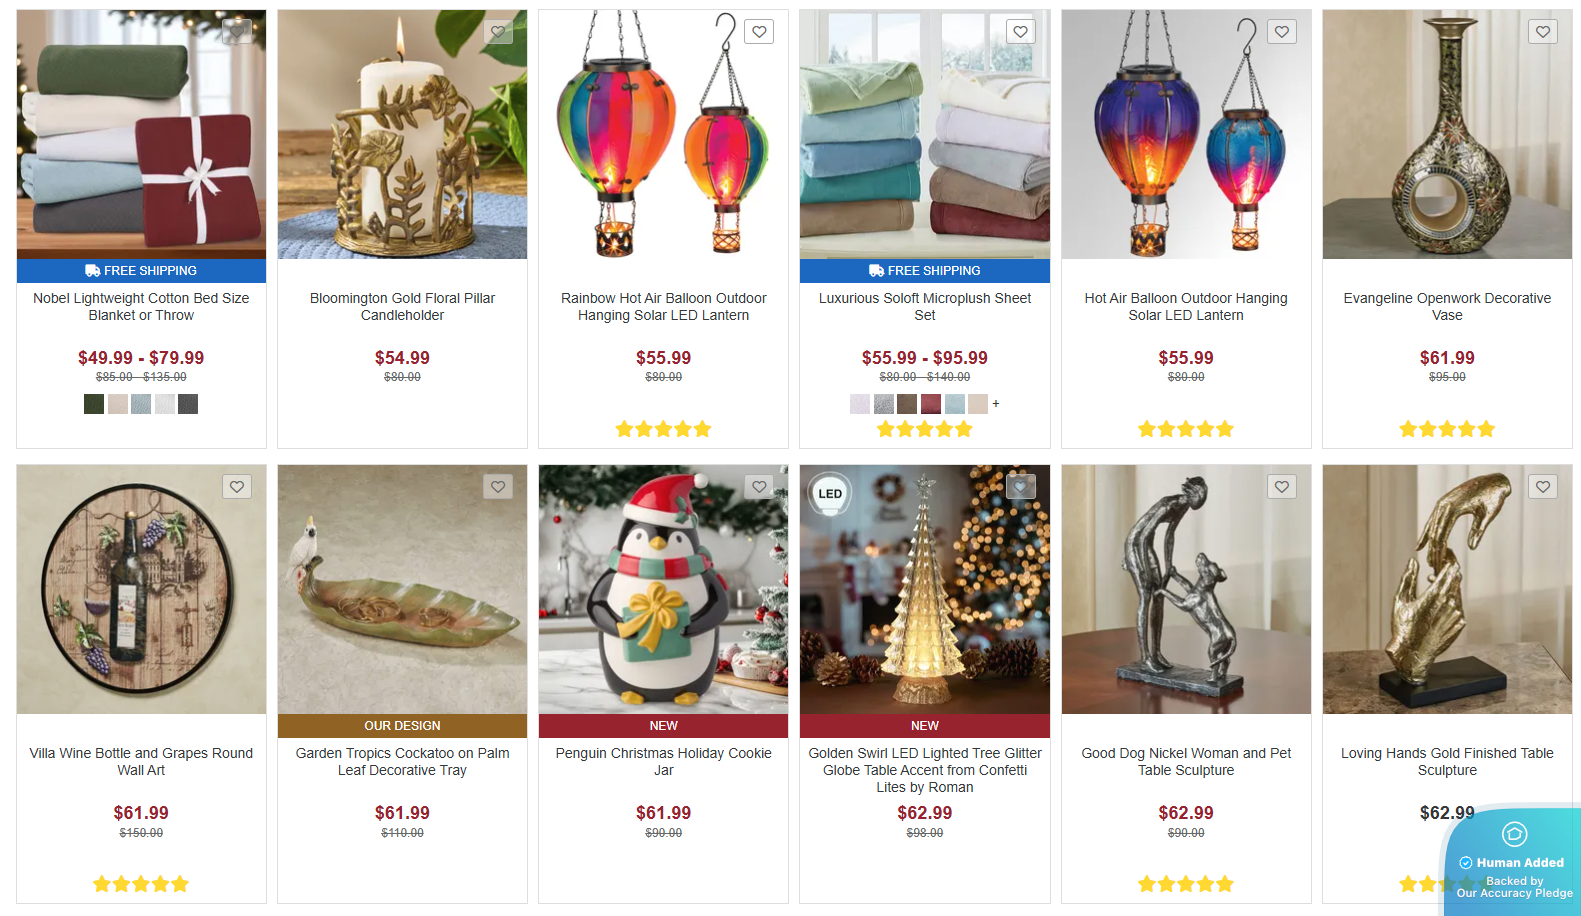This screenshot has height=916, width=1581.
Task: Open Penguin Christmas Holiday Cookie Jar title
Action: pos(664,762)
